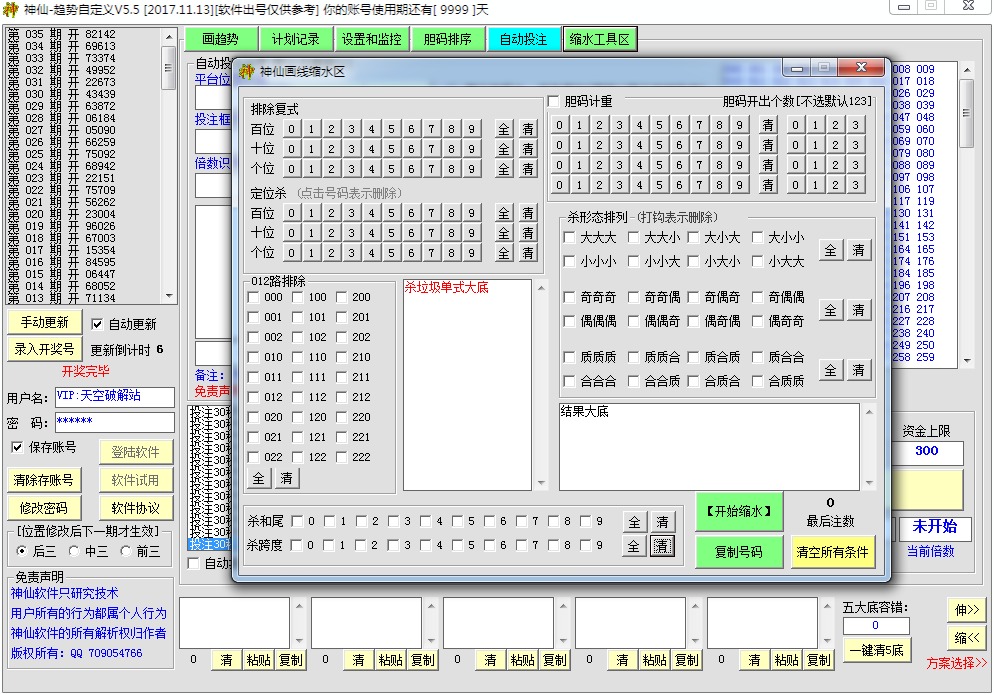994x695 pixels.
Task: Uncheck the 自动更新 checkbox
Action: pos(97,324)
